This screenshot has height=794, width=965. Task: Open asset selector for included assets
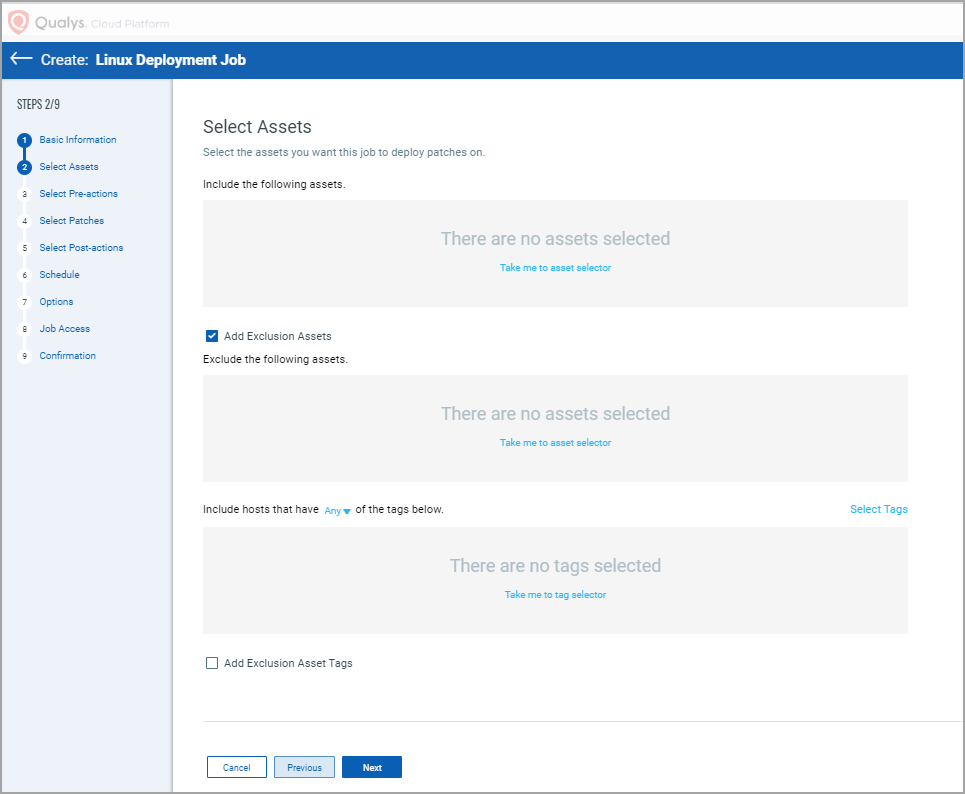point(555,267)
